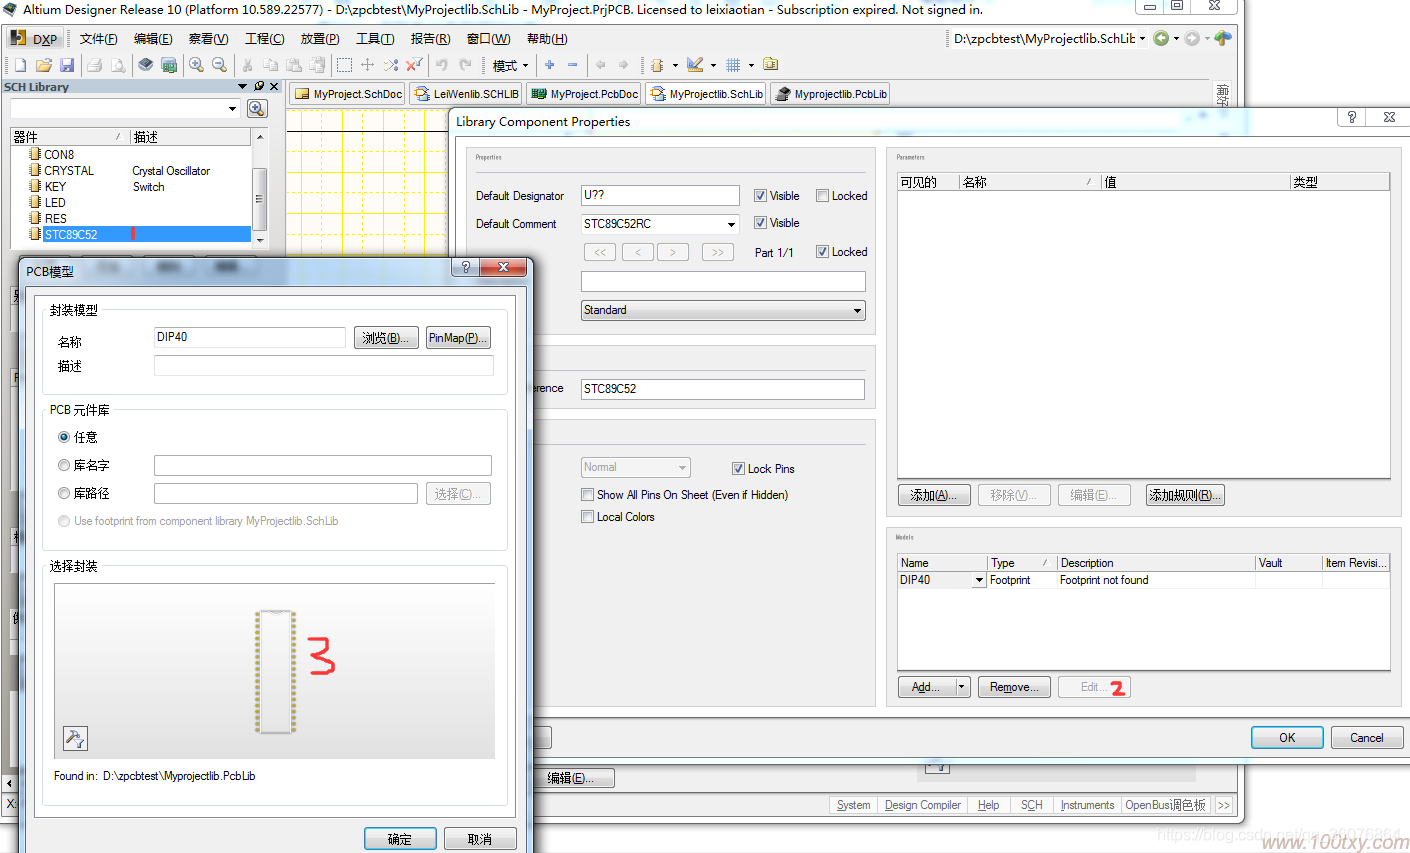Click the print icon in toolbar

coord(94,65)
